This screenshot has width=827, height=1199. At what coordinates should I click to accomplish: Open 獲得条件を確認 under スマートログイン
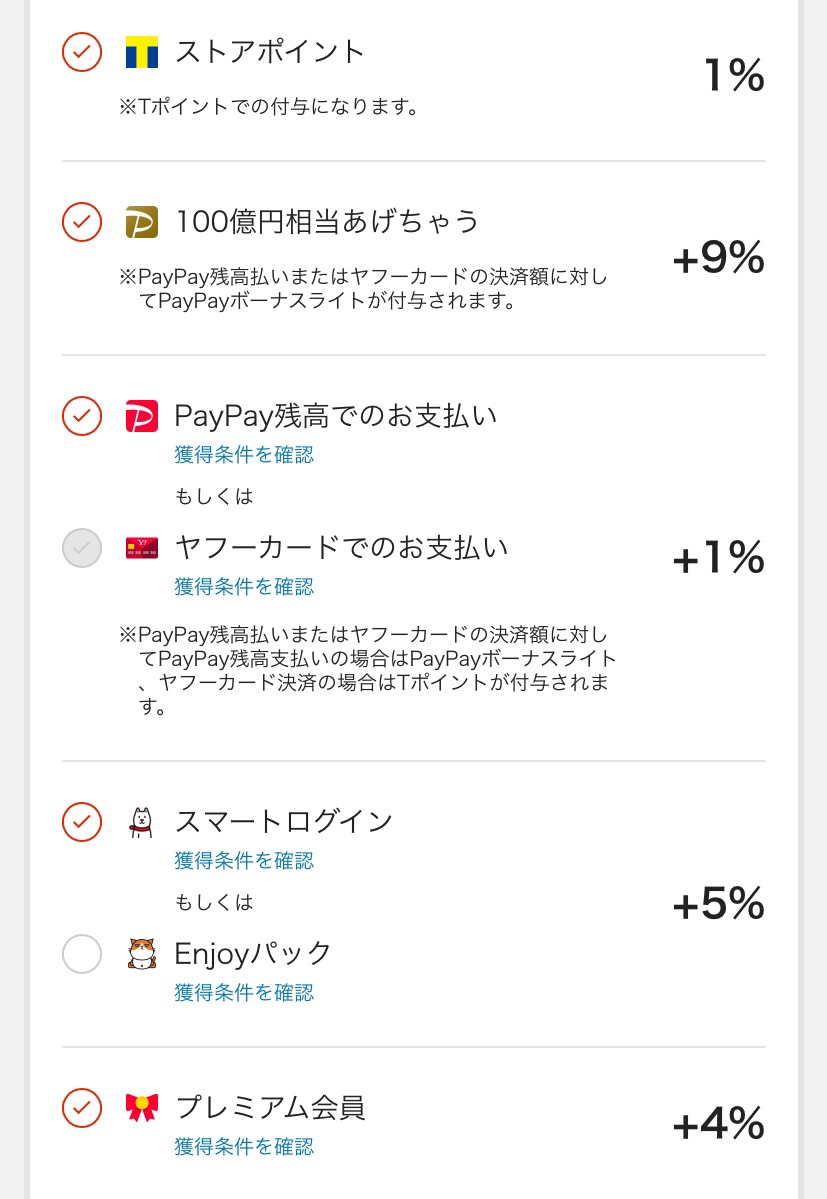(244, 861)
